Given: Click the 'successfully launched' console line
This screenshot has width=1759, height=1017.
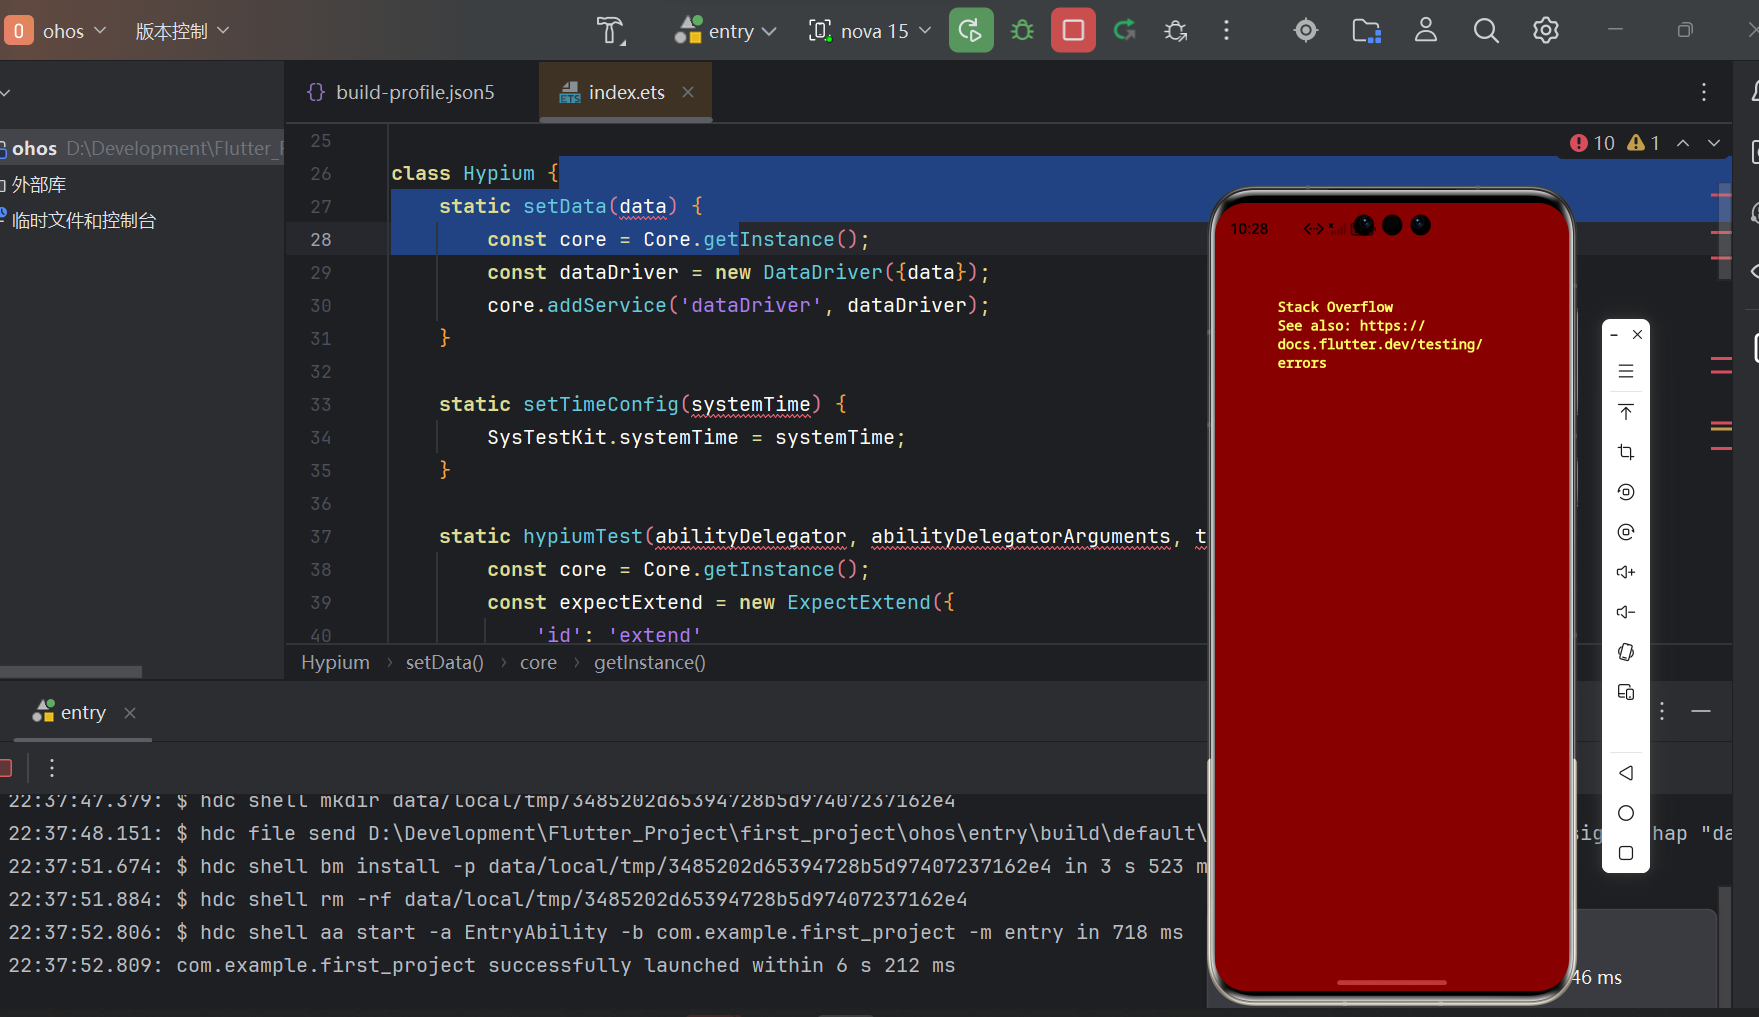Looking at the screenshot, I should (482, 965).
